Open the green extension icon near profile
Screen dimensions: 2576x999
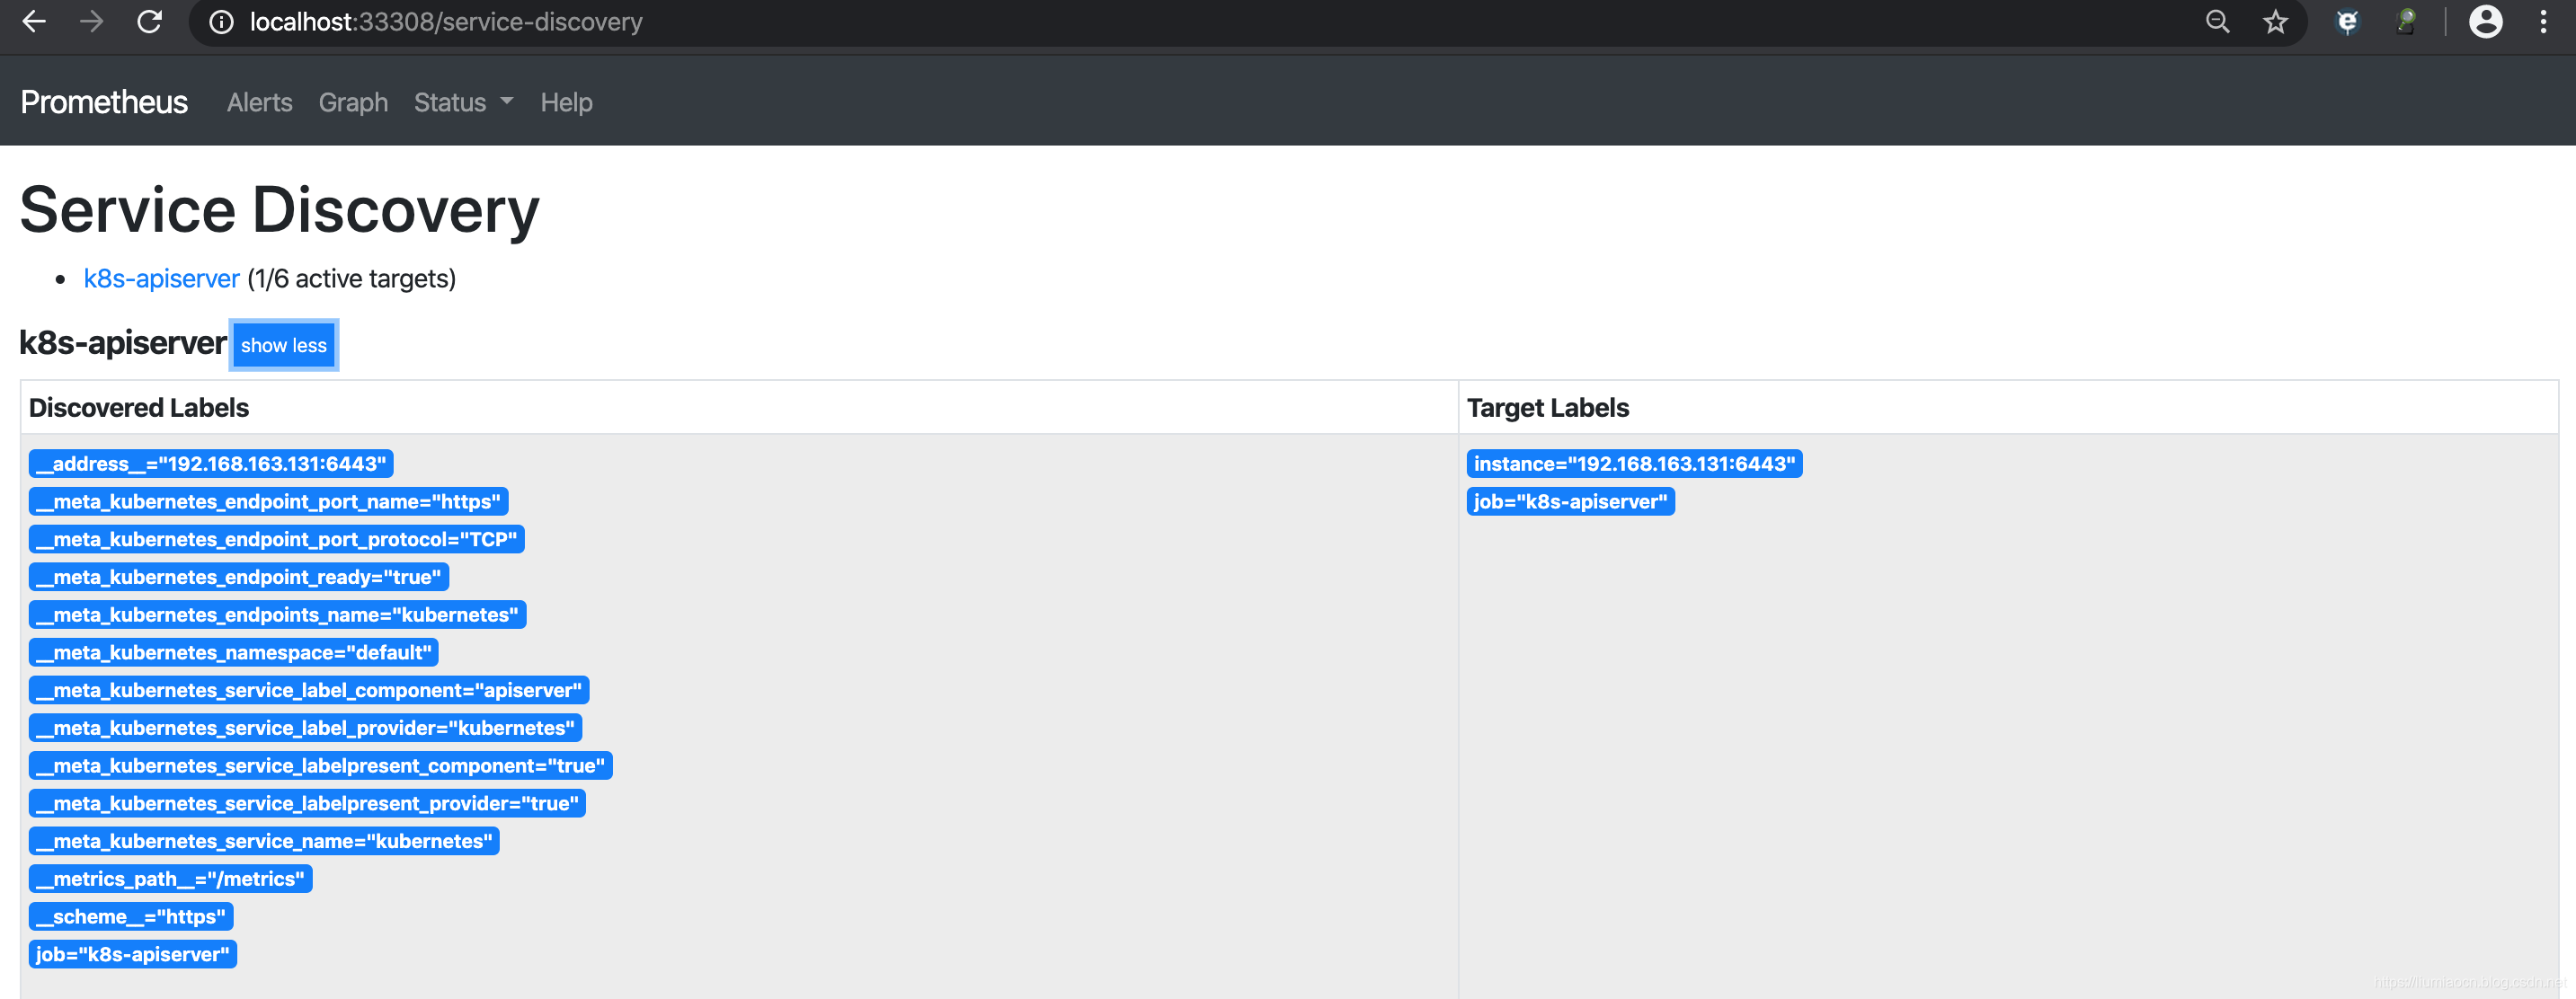pyautogui.click(x=2406, y=22)
